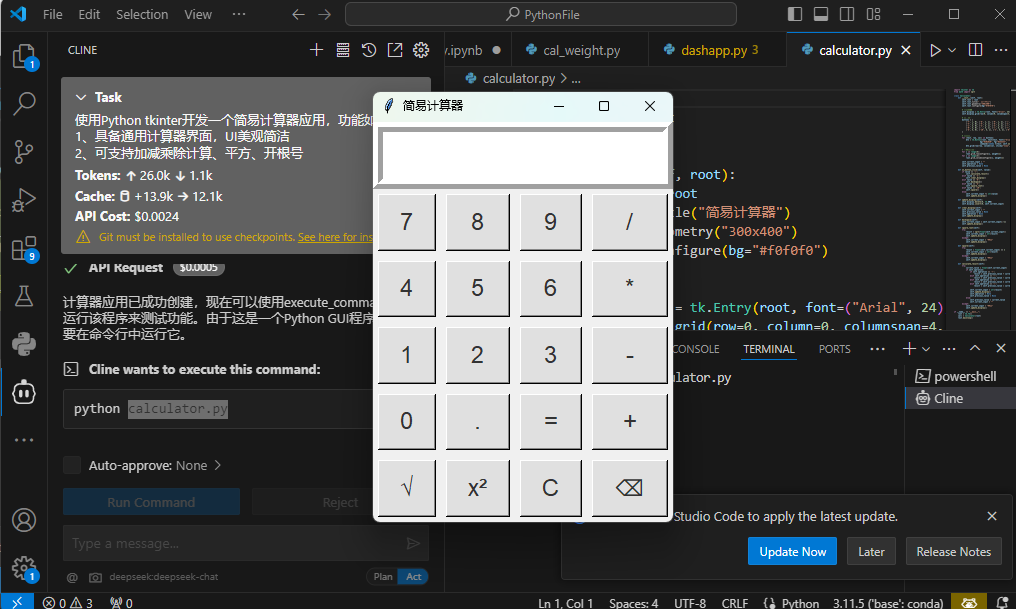Open the Cline robot view
The image size is (1016, 609).
24,393
